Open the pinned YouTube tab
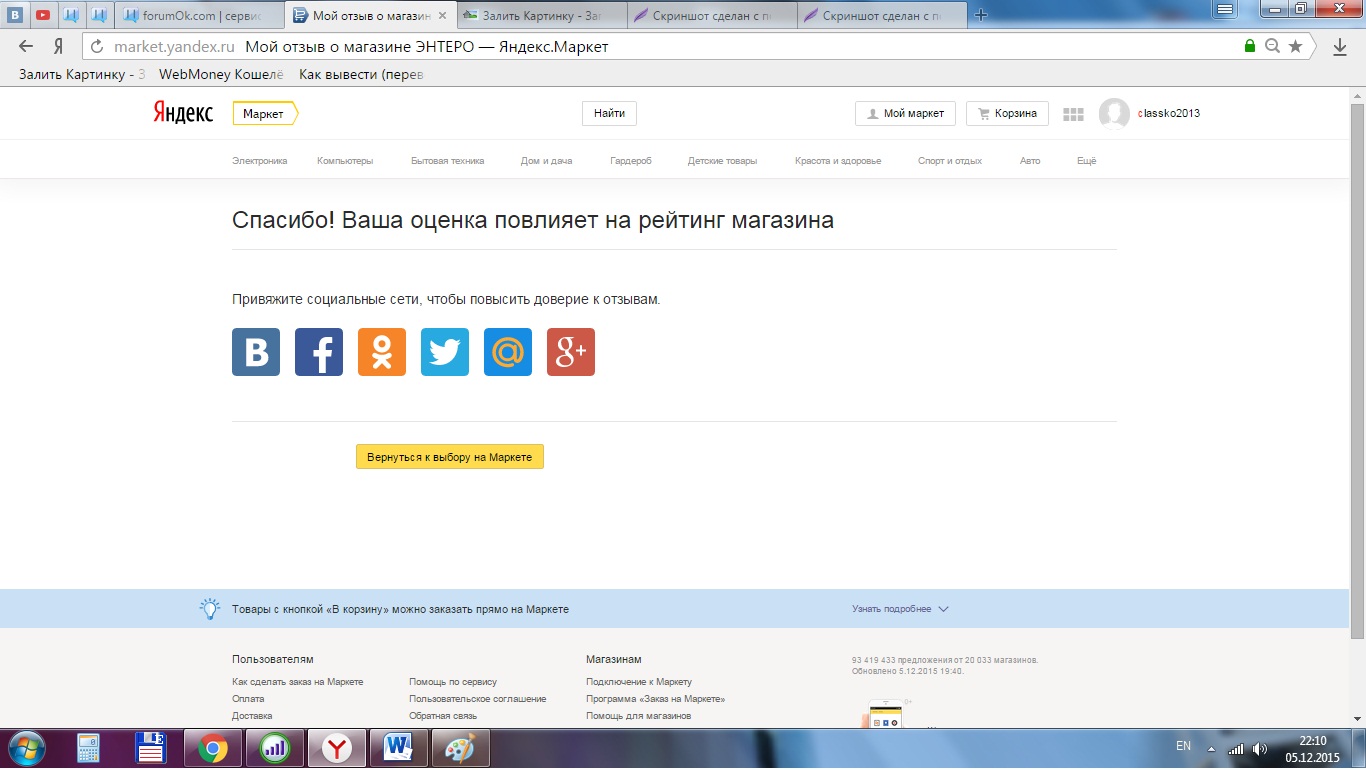The height and width of the screenshot is (770, 1366). pos(43,15)
